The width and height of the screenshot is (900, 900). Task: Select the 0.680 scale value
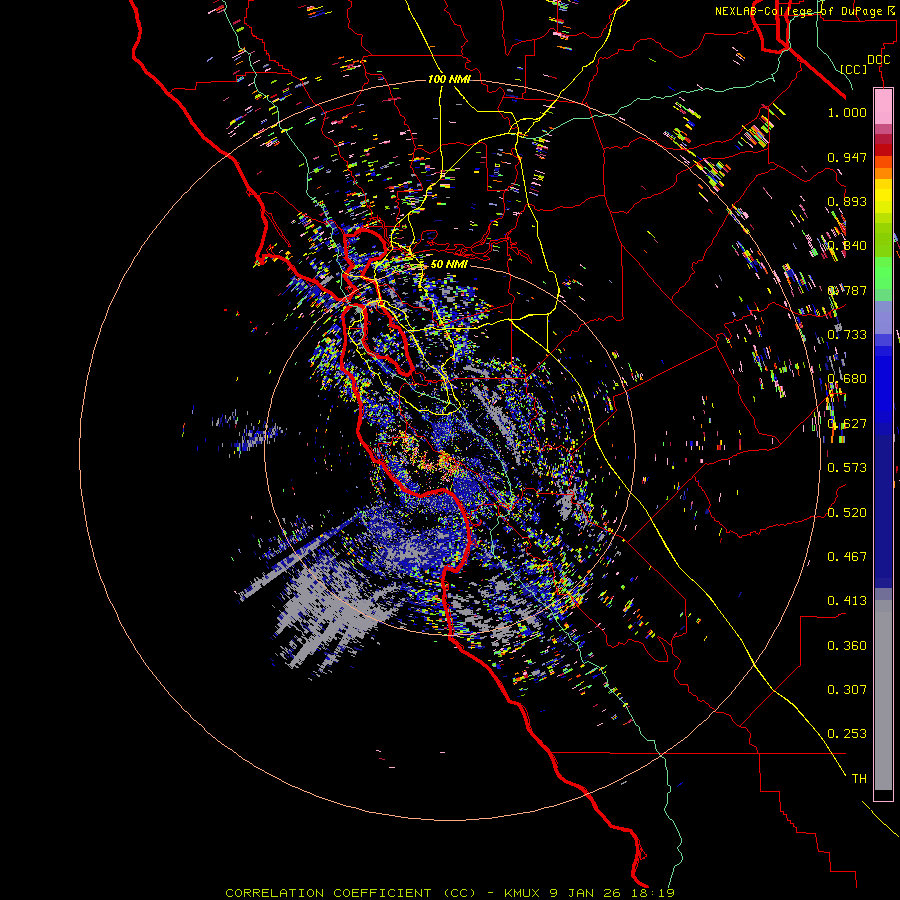coord(847,379)
